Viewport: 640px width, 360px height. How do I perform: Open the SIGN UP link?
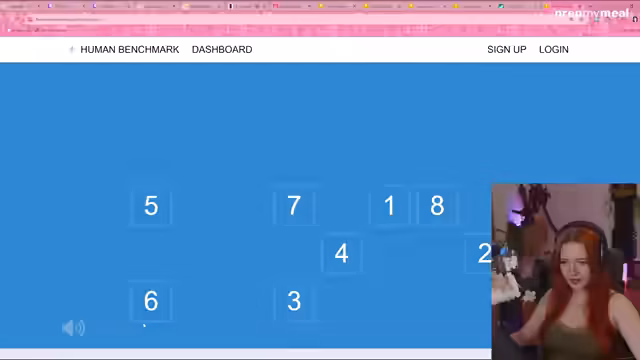507,49
